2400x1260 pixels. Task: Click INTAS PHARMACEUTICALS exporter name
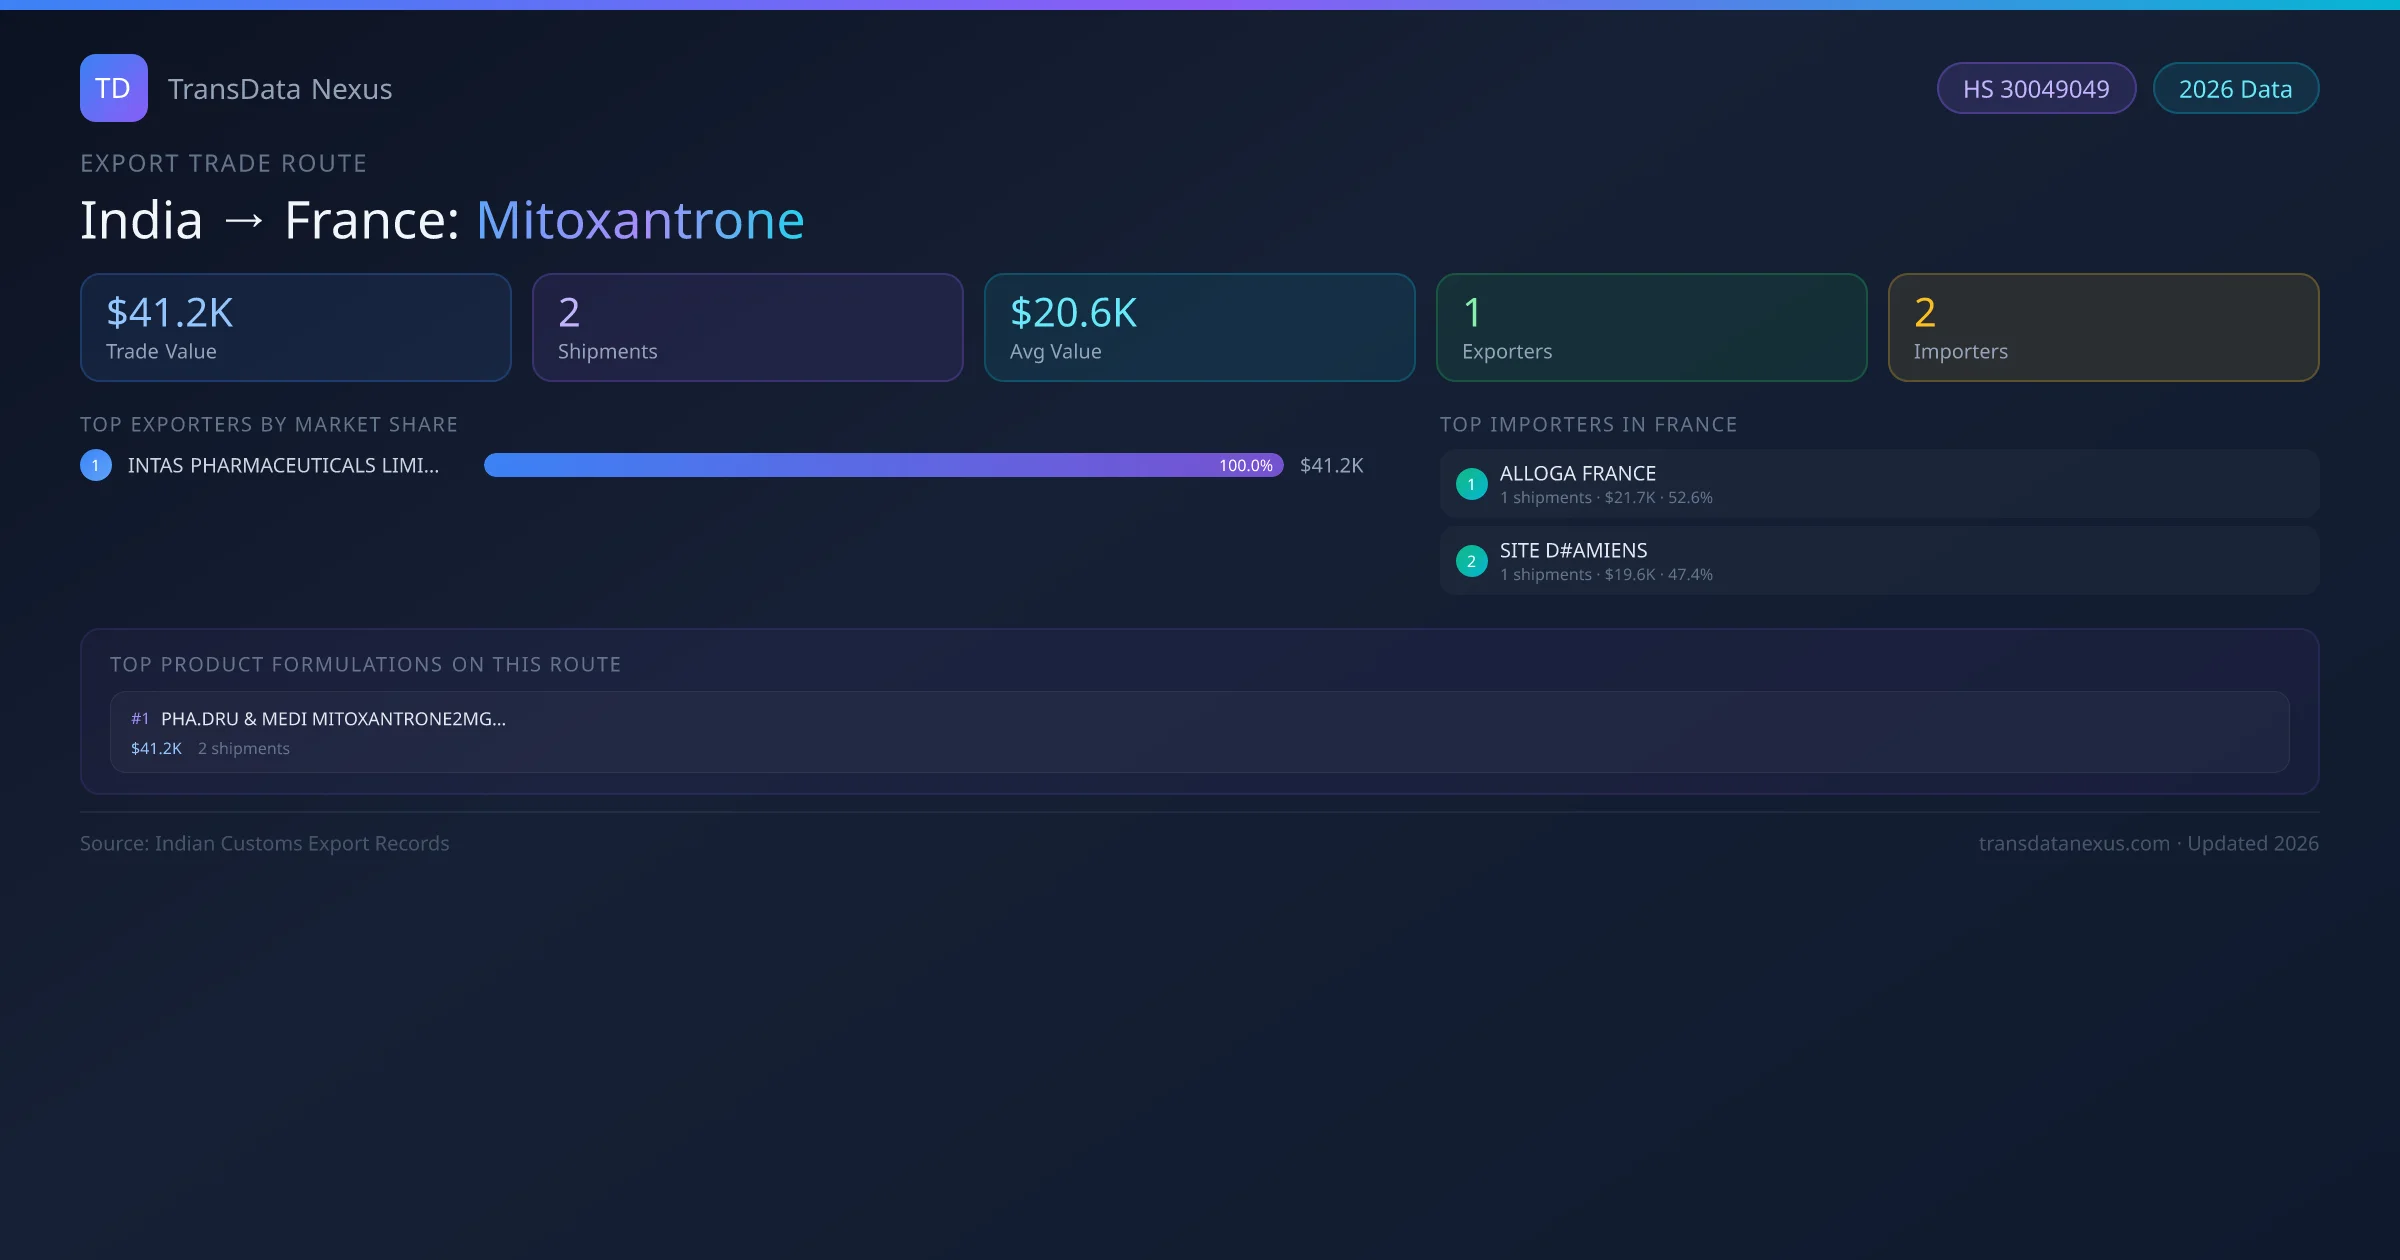tap(283, 466)
